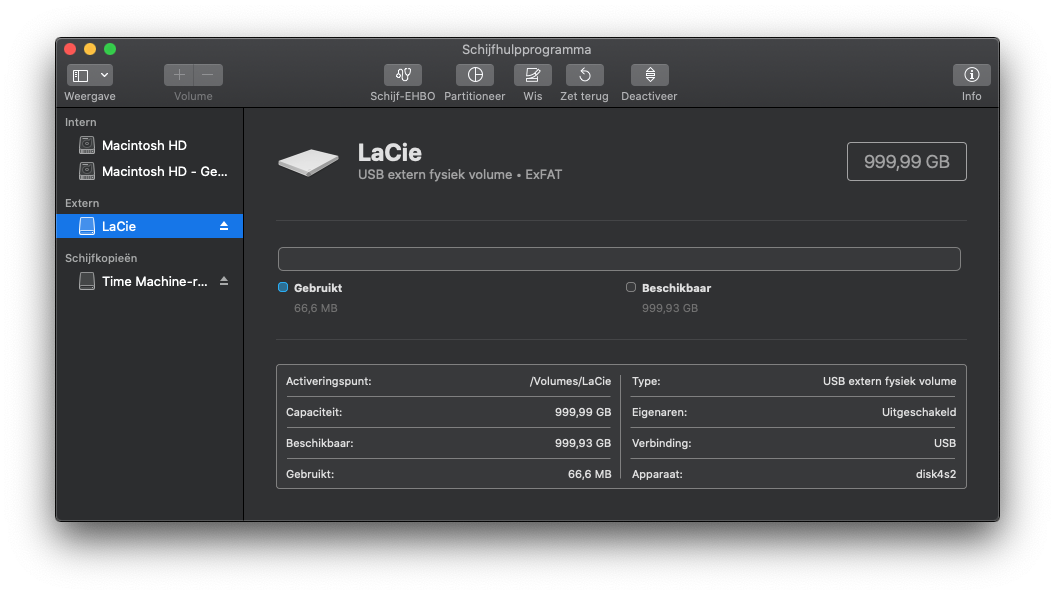This screenshot has width=1055, height=595.
Task: Close the Schijfhulpprogramma window
Action: 70,49
